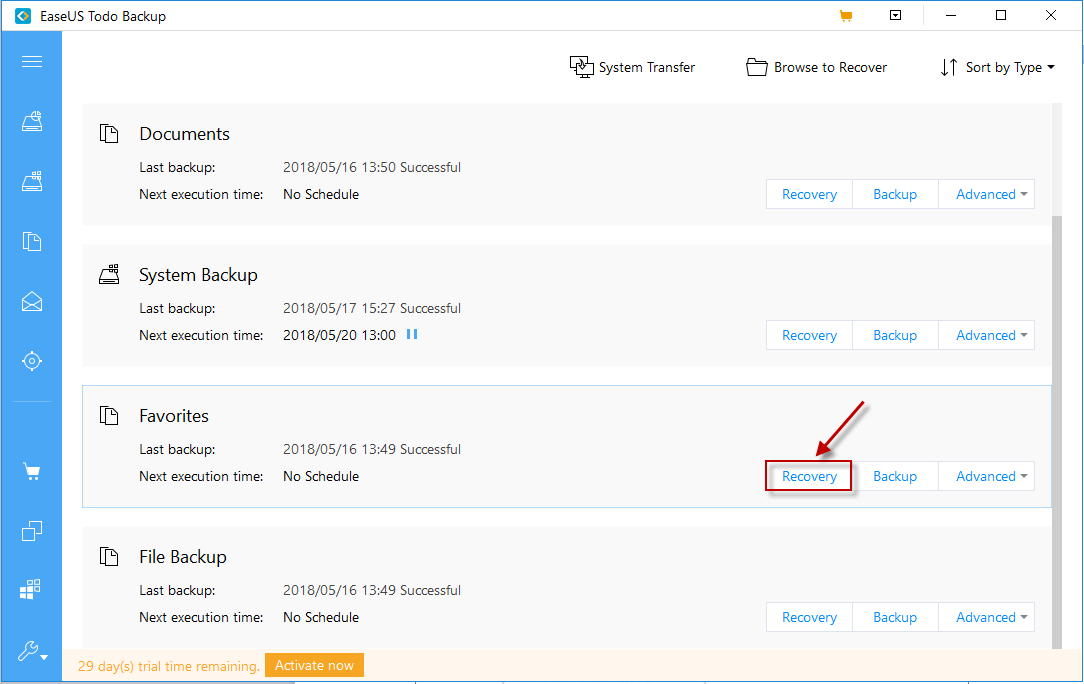This screenshot has height=684, width=1084.
Task: Click Recovery for System Backup
Action: pyautogui.click(x=809, y=335)
